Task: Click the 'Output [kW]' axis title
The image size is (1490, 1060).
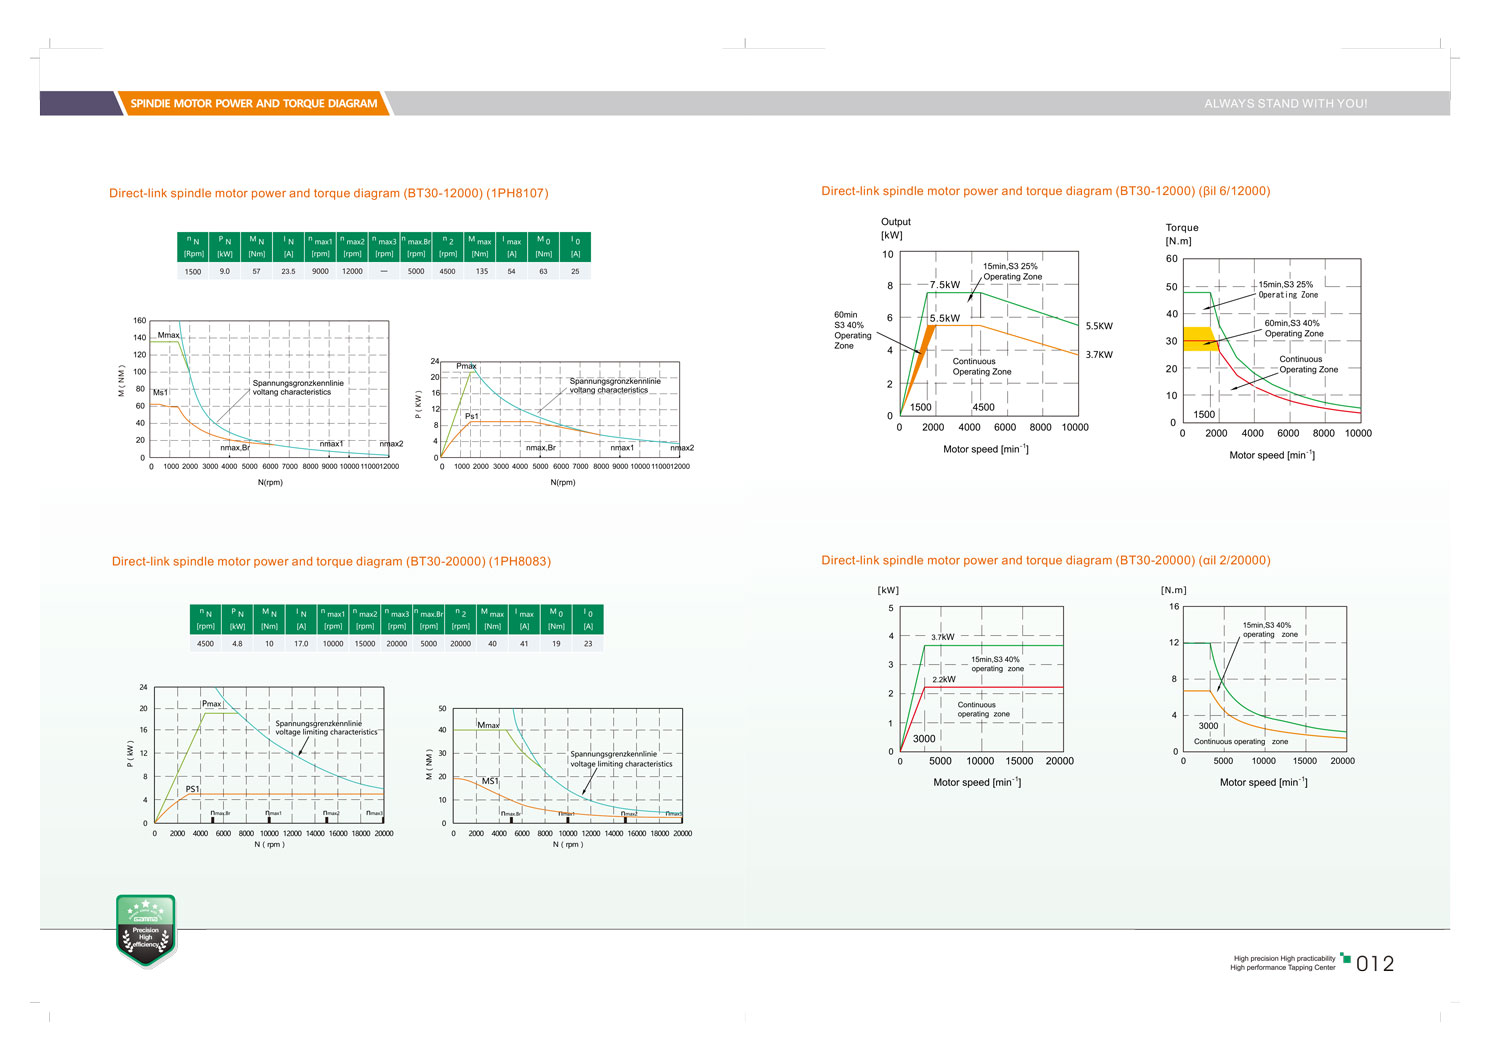Action: click(895, 229)
